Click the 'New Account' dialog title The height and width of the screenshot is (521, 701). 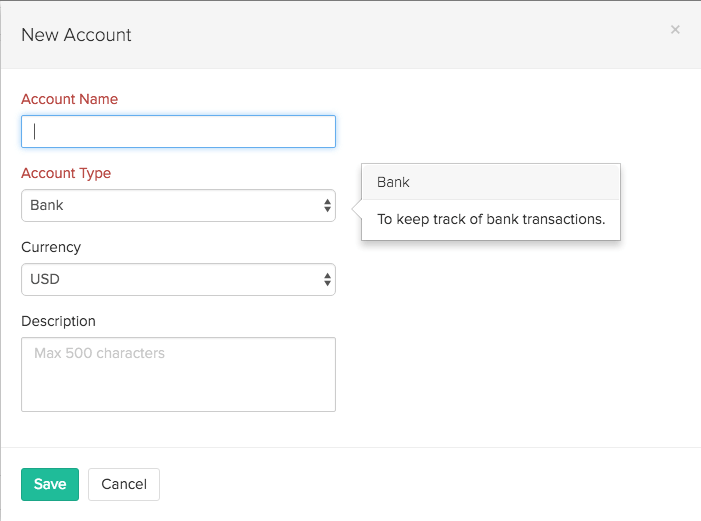76,35
